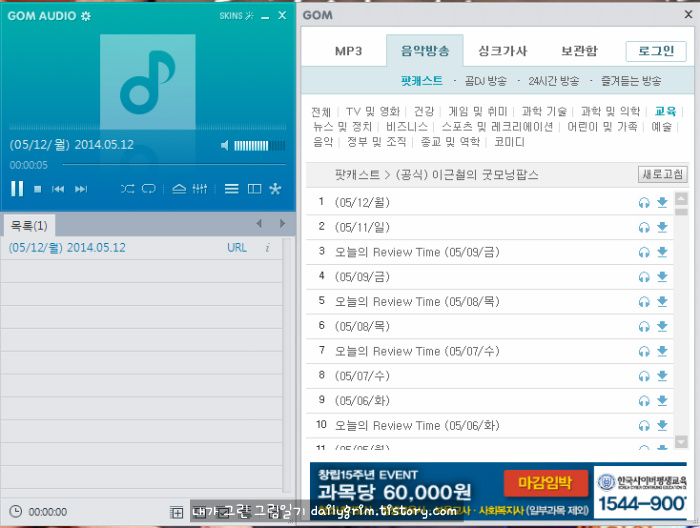Screen dimensions: 700x528
Task: Adjust the volume level bar
Action: click(259, 146)
